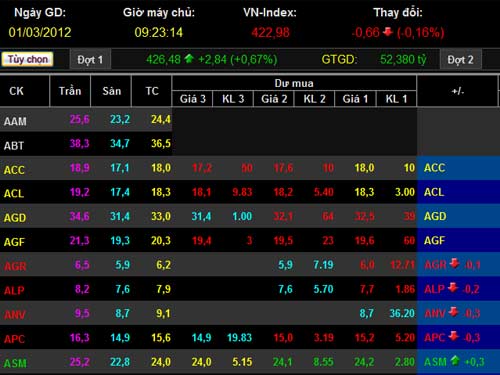Image resolution: width=500 pixels, height=375 pixels.
Task: Click the red down arrow next to -0,66
Action: click(x=387, y=32)
